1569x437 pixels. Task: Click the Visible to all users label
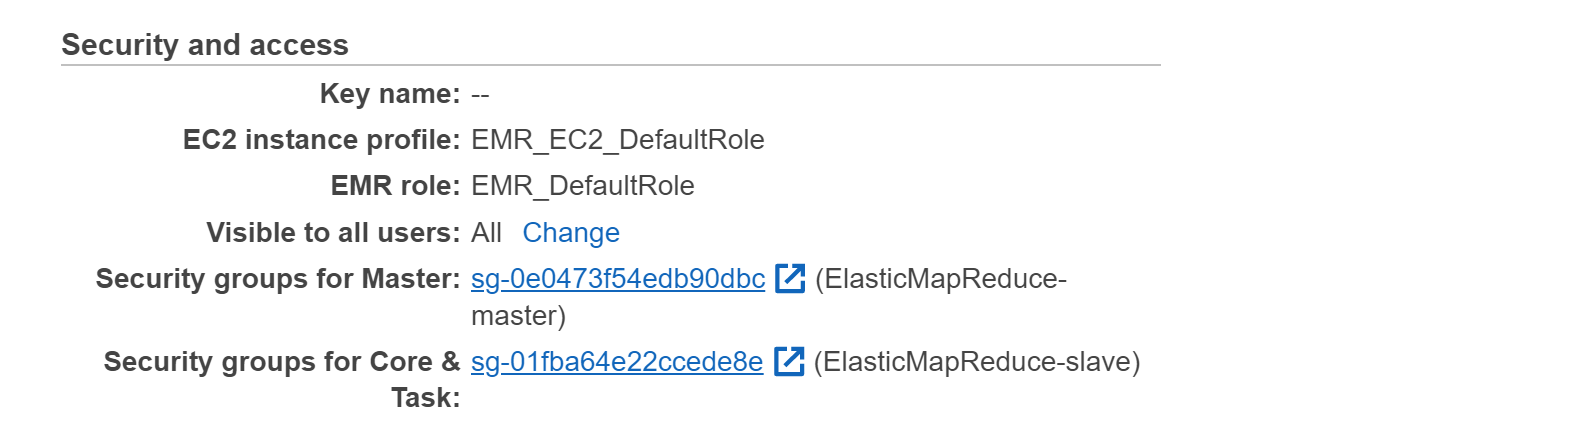(x=333, y=233)
